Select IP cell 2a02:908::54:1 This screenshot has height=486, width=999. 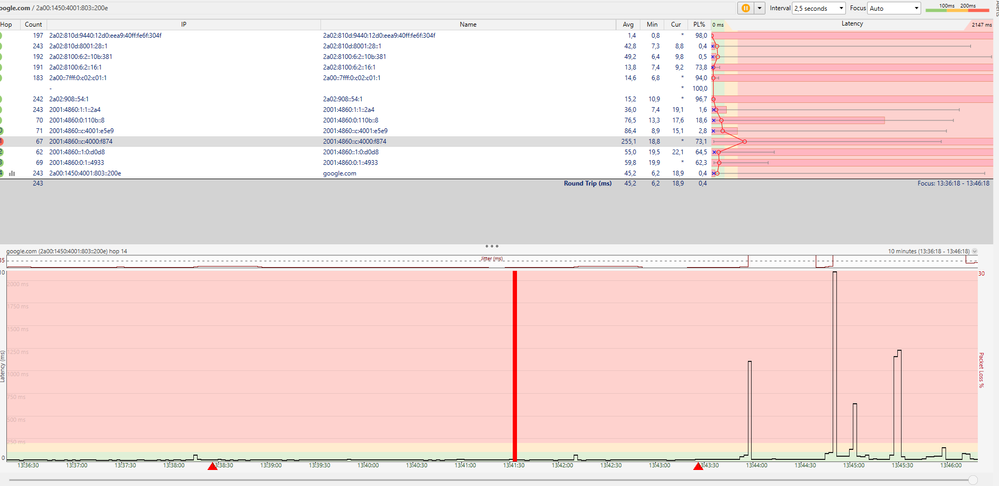click(69, 99)
